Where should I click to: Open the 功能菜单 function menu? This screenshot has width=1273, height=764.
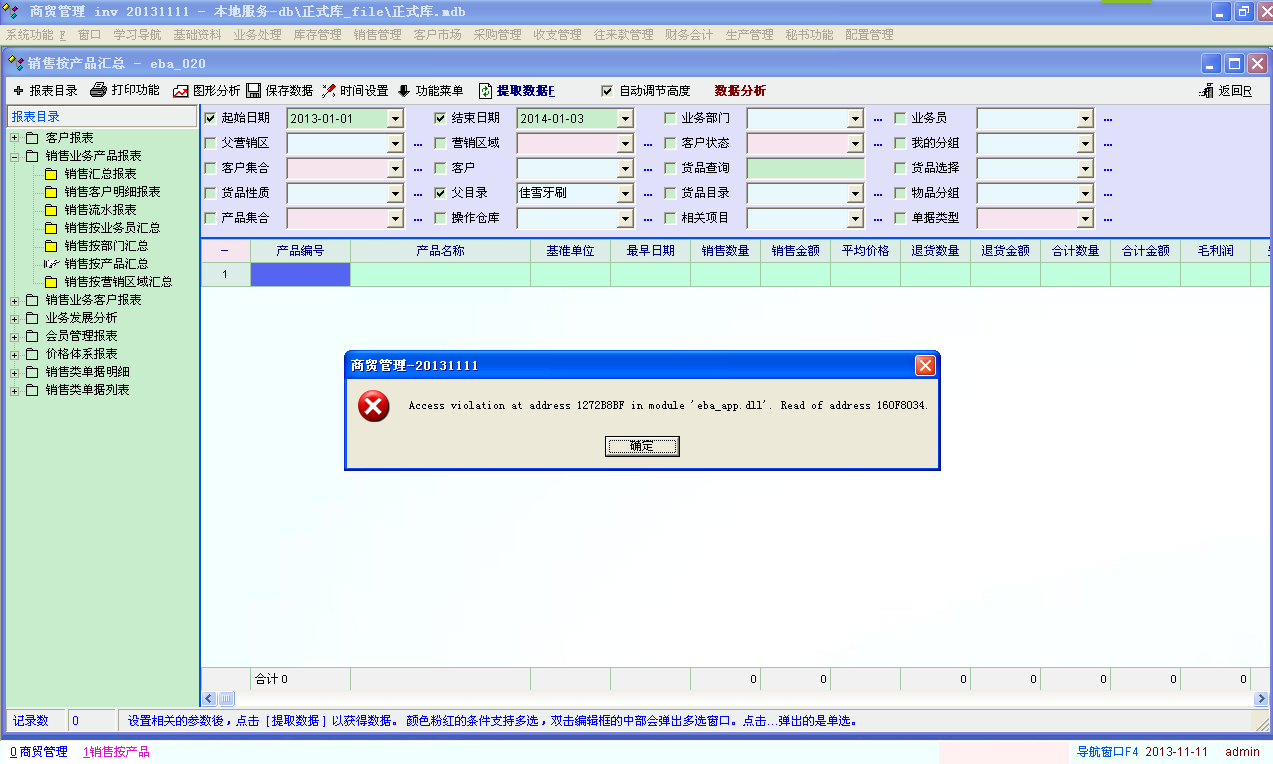coord(405,91)
